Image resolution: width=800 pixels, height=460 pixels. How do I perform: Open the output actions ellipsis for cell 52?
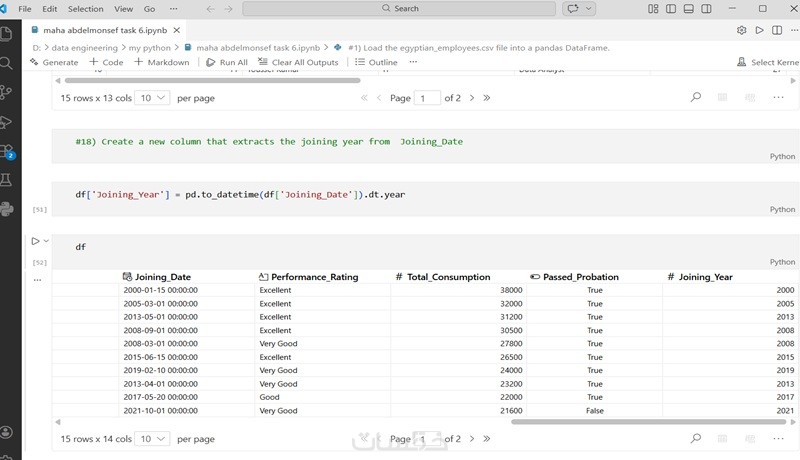(37, 280)
